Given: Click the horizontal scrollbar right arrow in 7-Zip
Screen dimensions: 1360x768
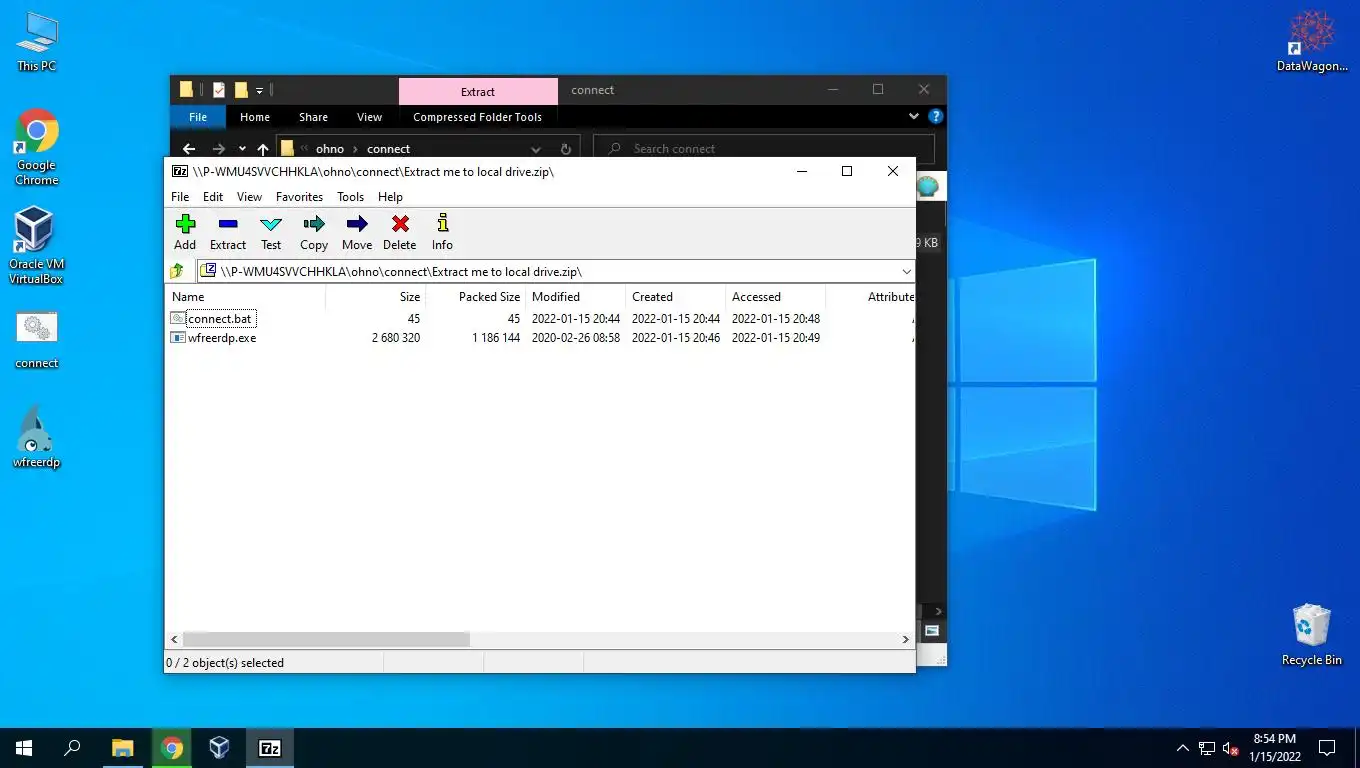Looking at the screenshot, I should [906, 639].
